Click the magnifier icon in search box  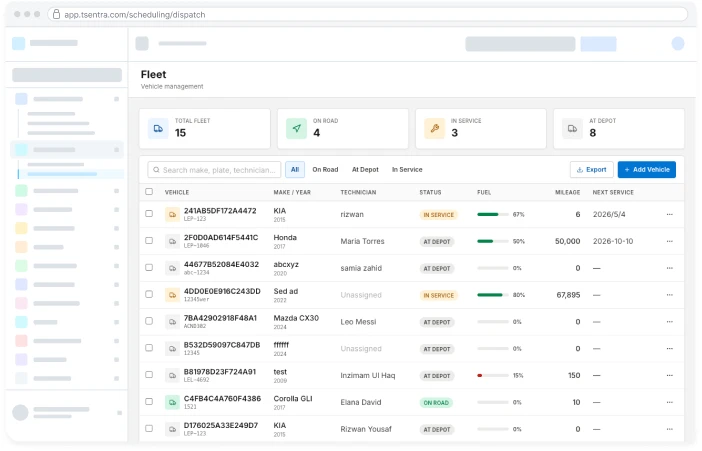(156, 170)
